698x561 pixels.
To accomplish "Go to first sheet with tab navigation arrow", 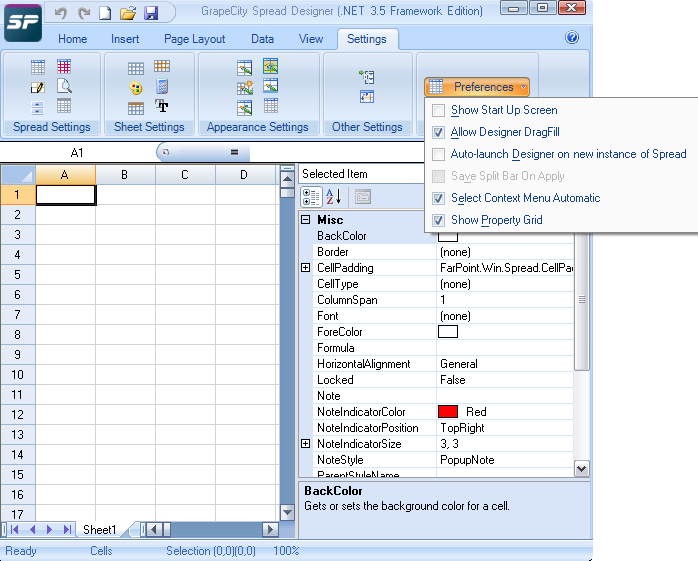I will (x=14, y=529).
